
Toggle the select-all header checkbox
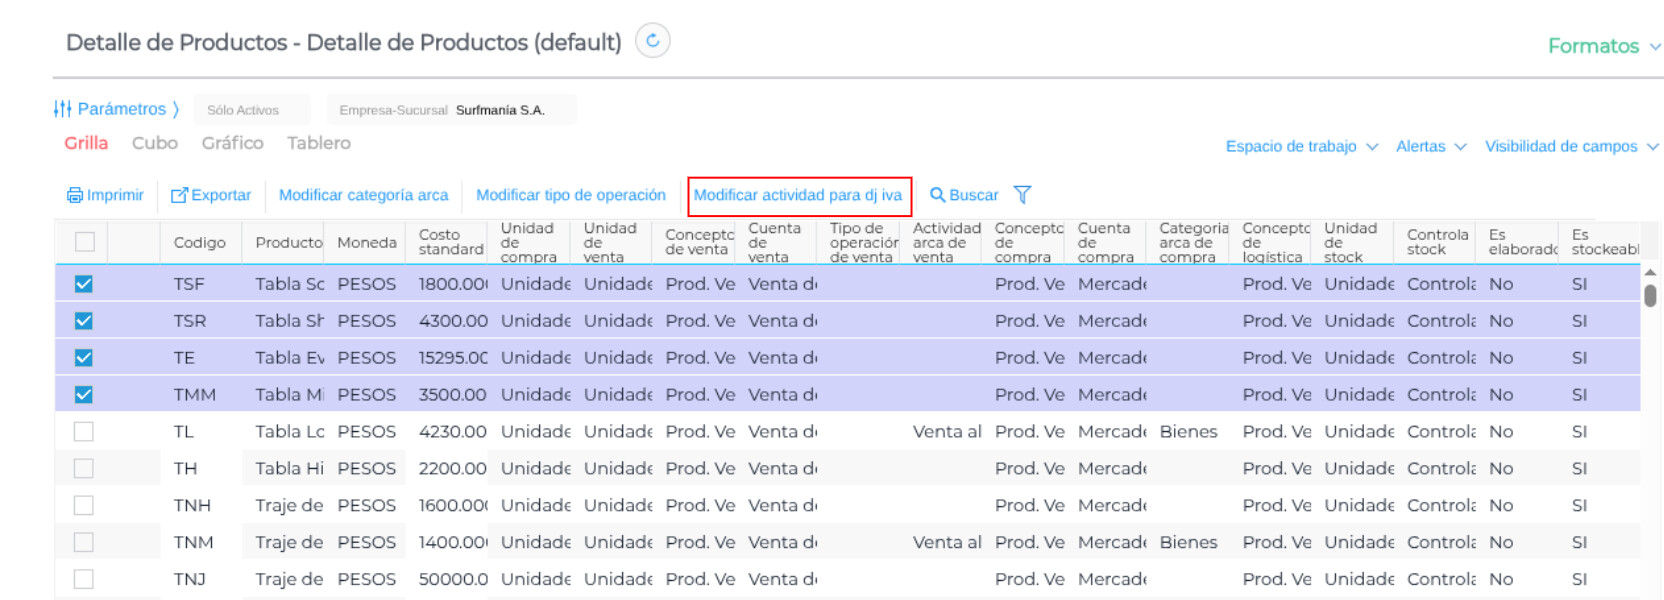85,242
